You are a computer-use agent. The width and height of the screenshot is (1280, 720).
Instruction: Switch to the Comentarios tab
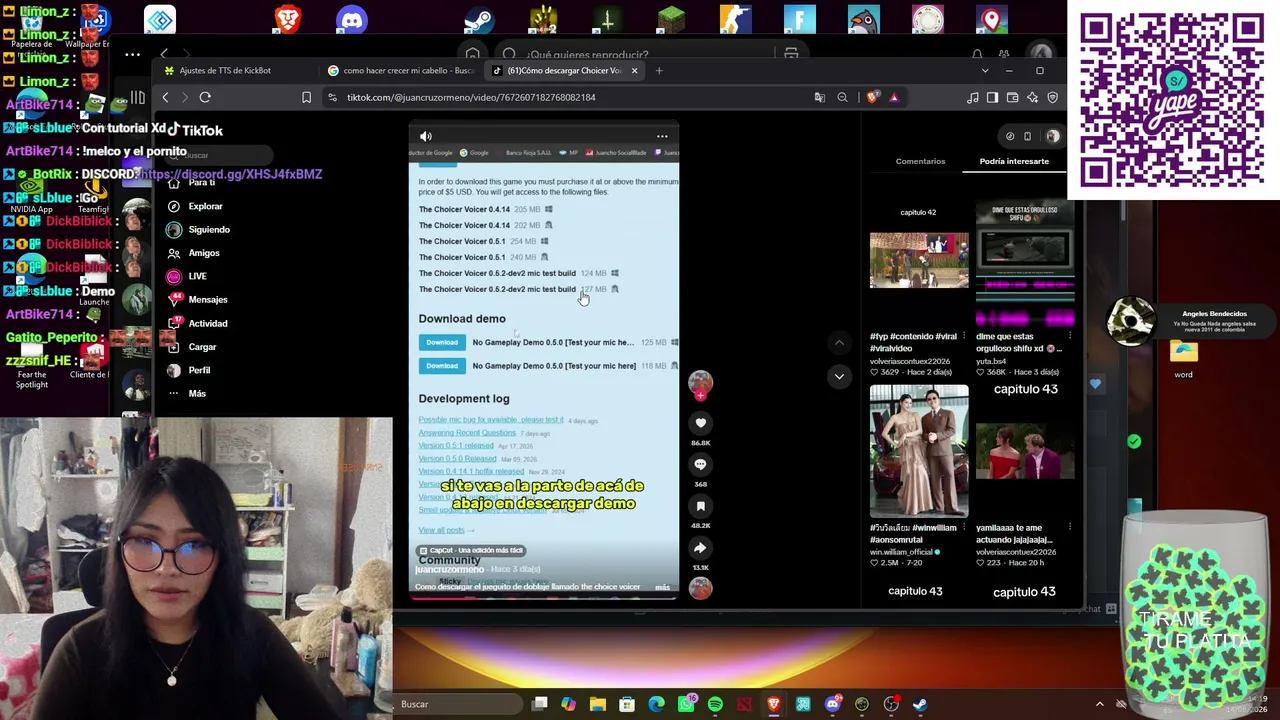pos(920,161)
